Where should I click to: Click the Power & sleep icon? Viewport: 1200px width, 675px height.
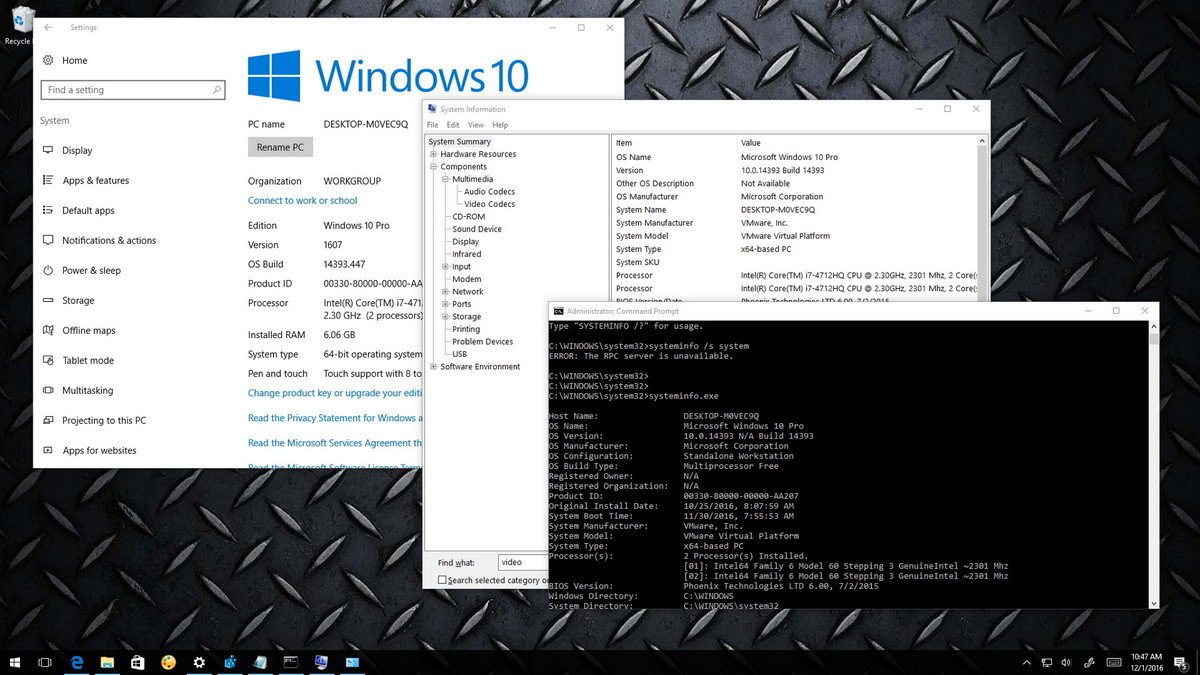48,271
